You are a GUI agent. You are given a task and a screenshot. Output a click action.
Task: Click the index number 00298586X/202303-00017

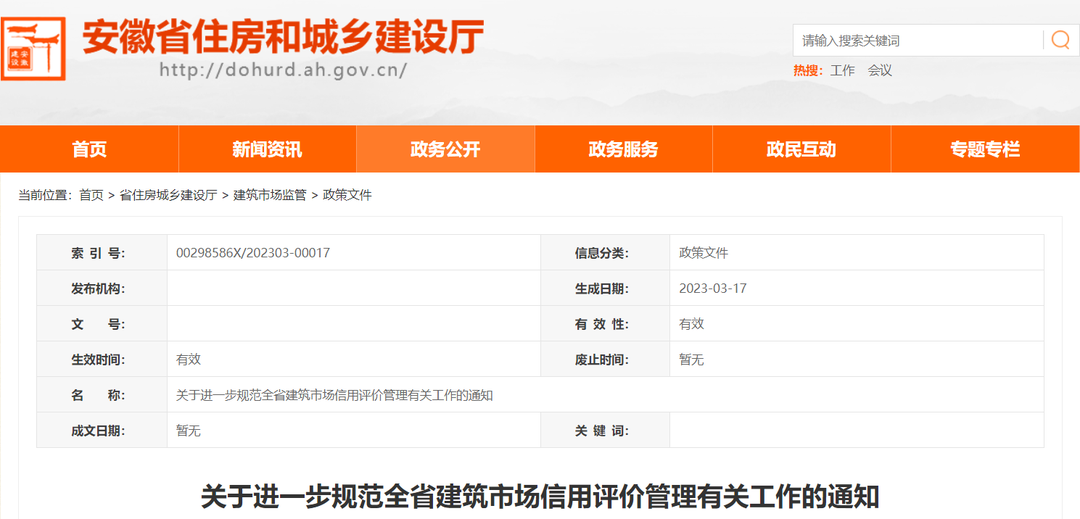pyautogui.click(x=253, y=253)
